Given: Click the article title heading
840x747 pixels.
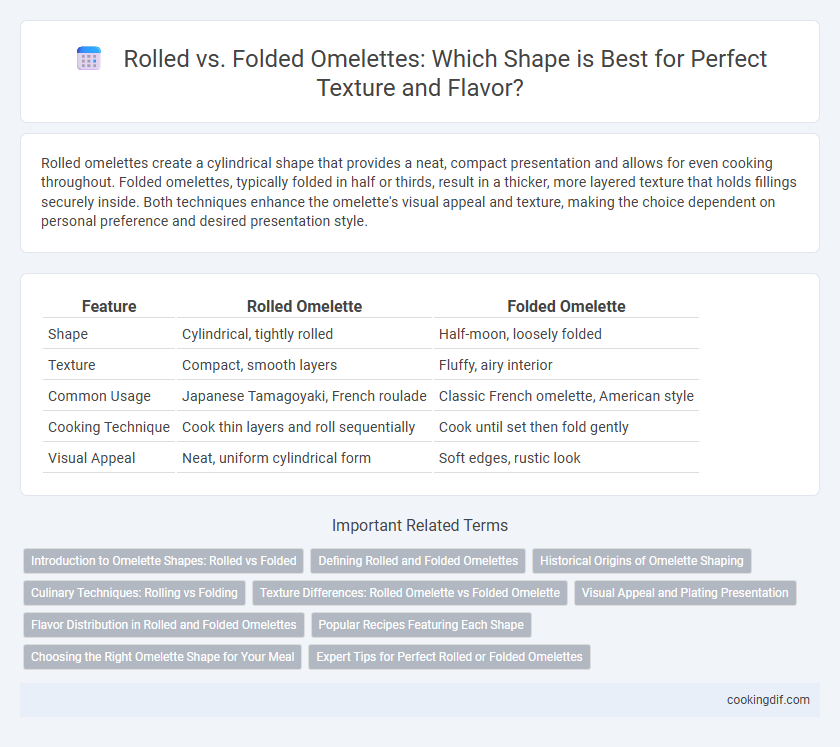Looking at the screenshot, I should coord(445,73).
